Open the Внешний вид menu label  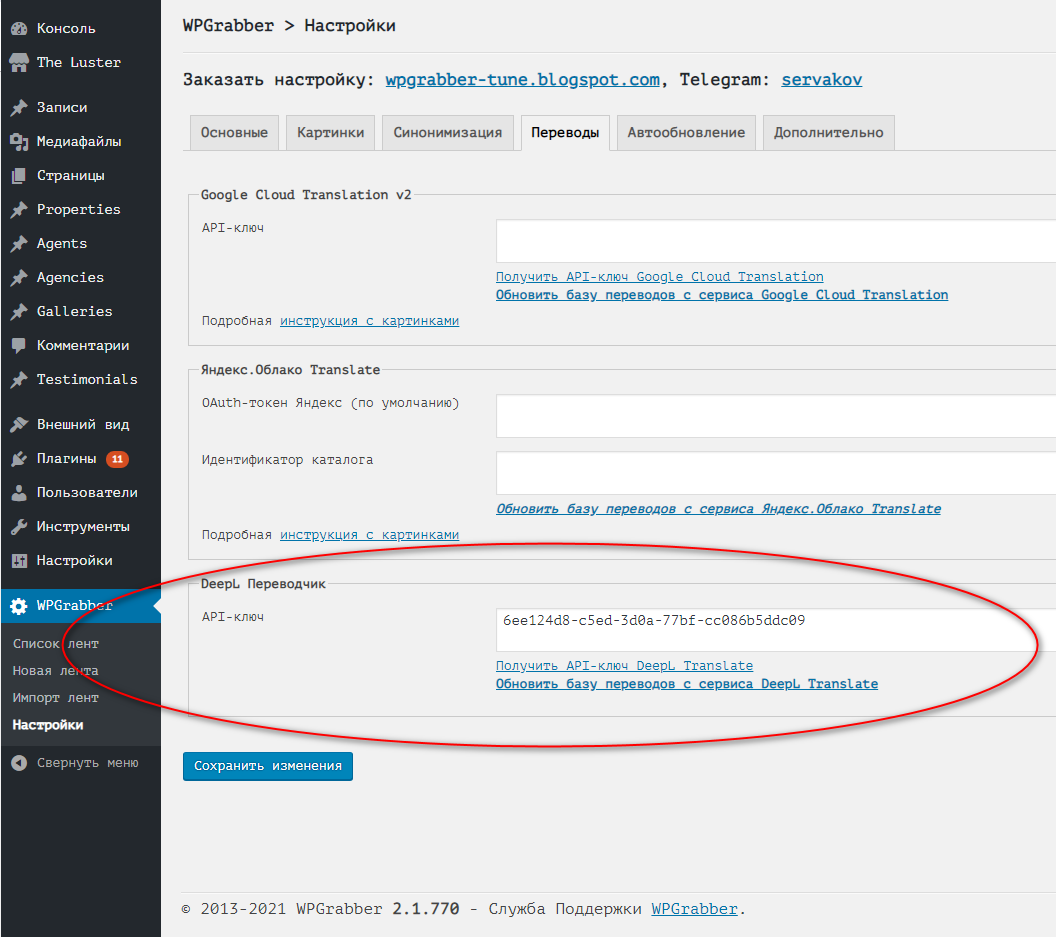83,424
